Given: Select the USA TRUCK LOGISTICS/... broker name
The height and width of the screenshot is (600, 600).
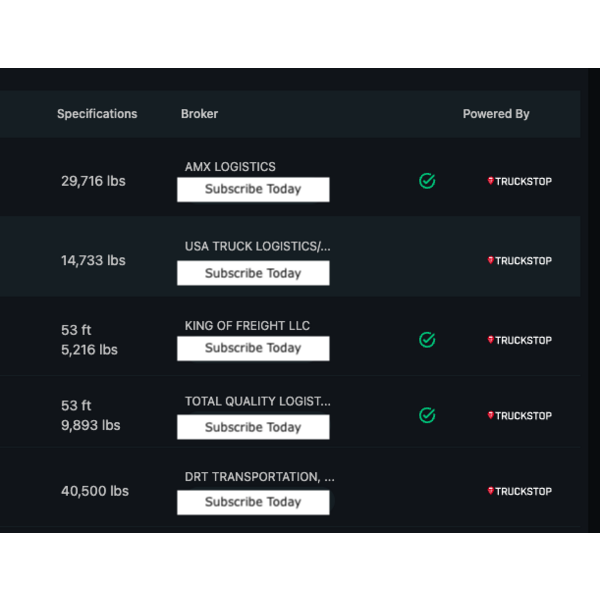Looking at the screenshot, I should (258, 246).
